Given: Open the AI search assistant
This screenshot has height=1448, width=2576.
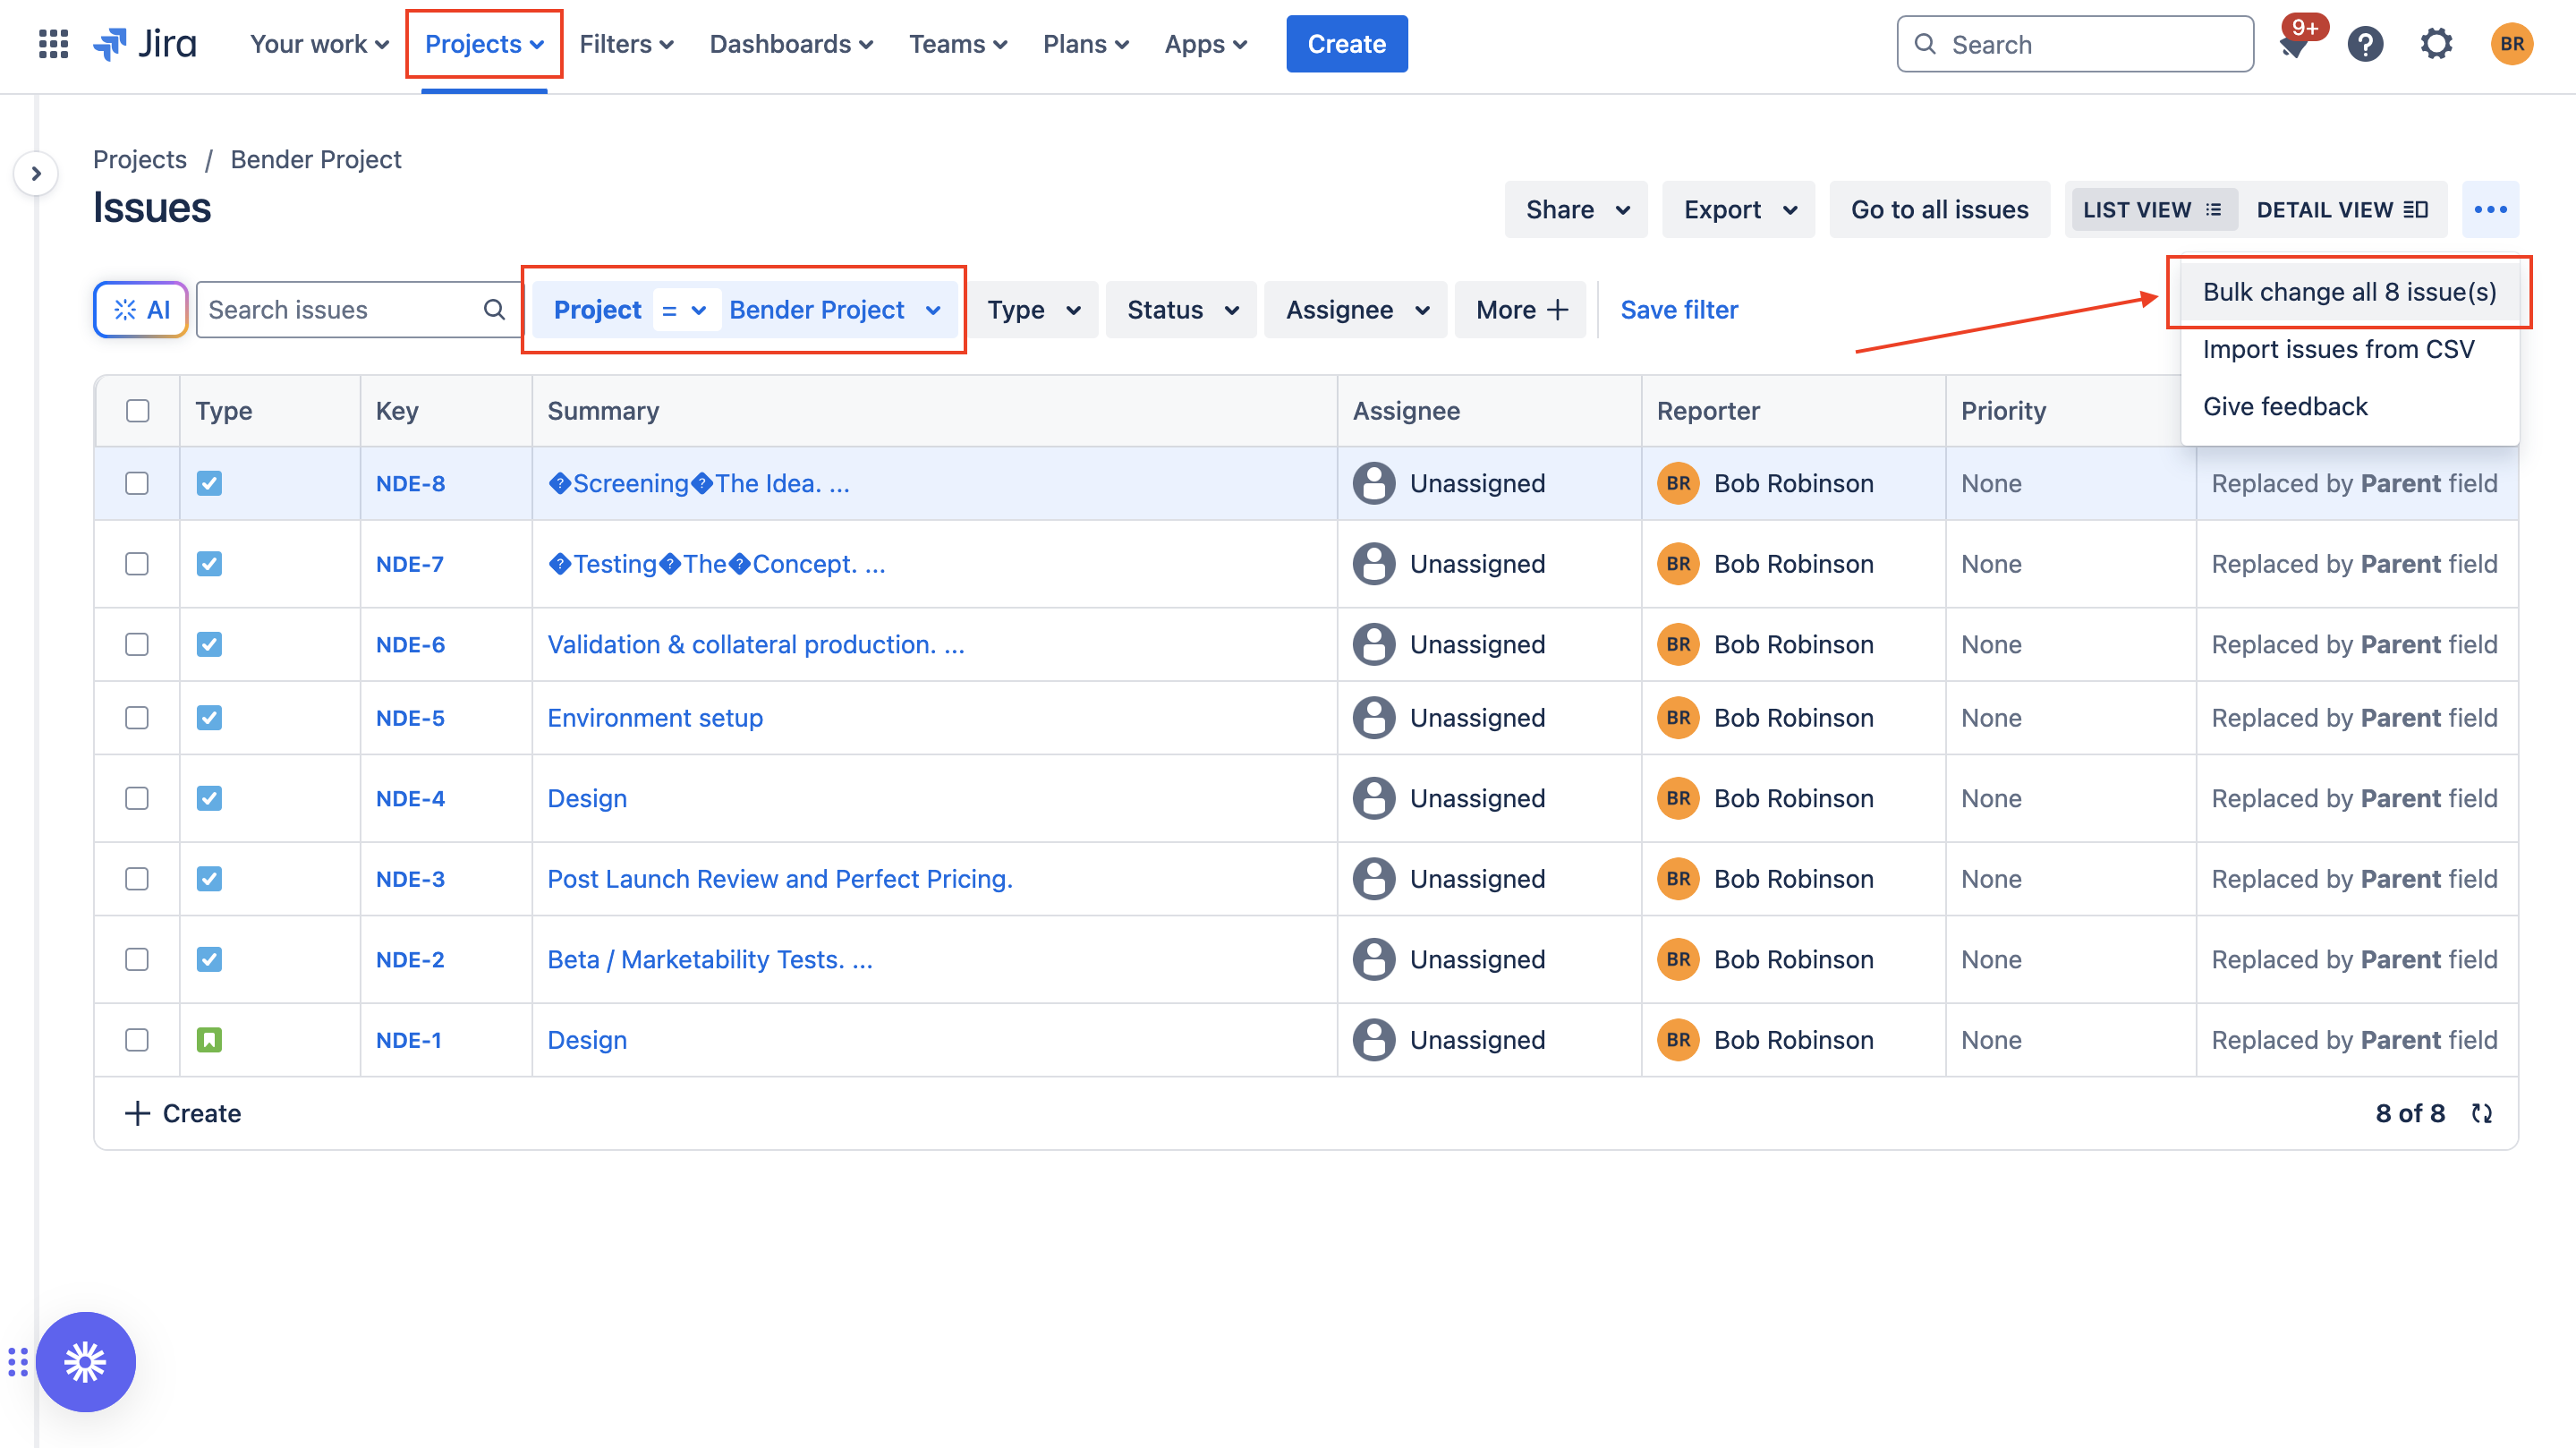Looking at the screenshot, I should [x=140, y=309].
